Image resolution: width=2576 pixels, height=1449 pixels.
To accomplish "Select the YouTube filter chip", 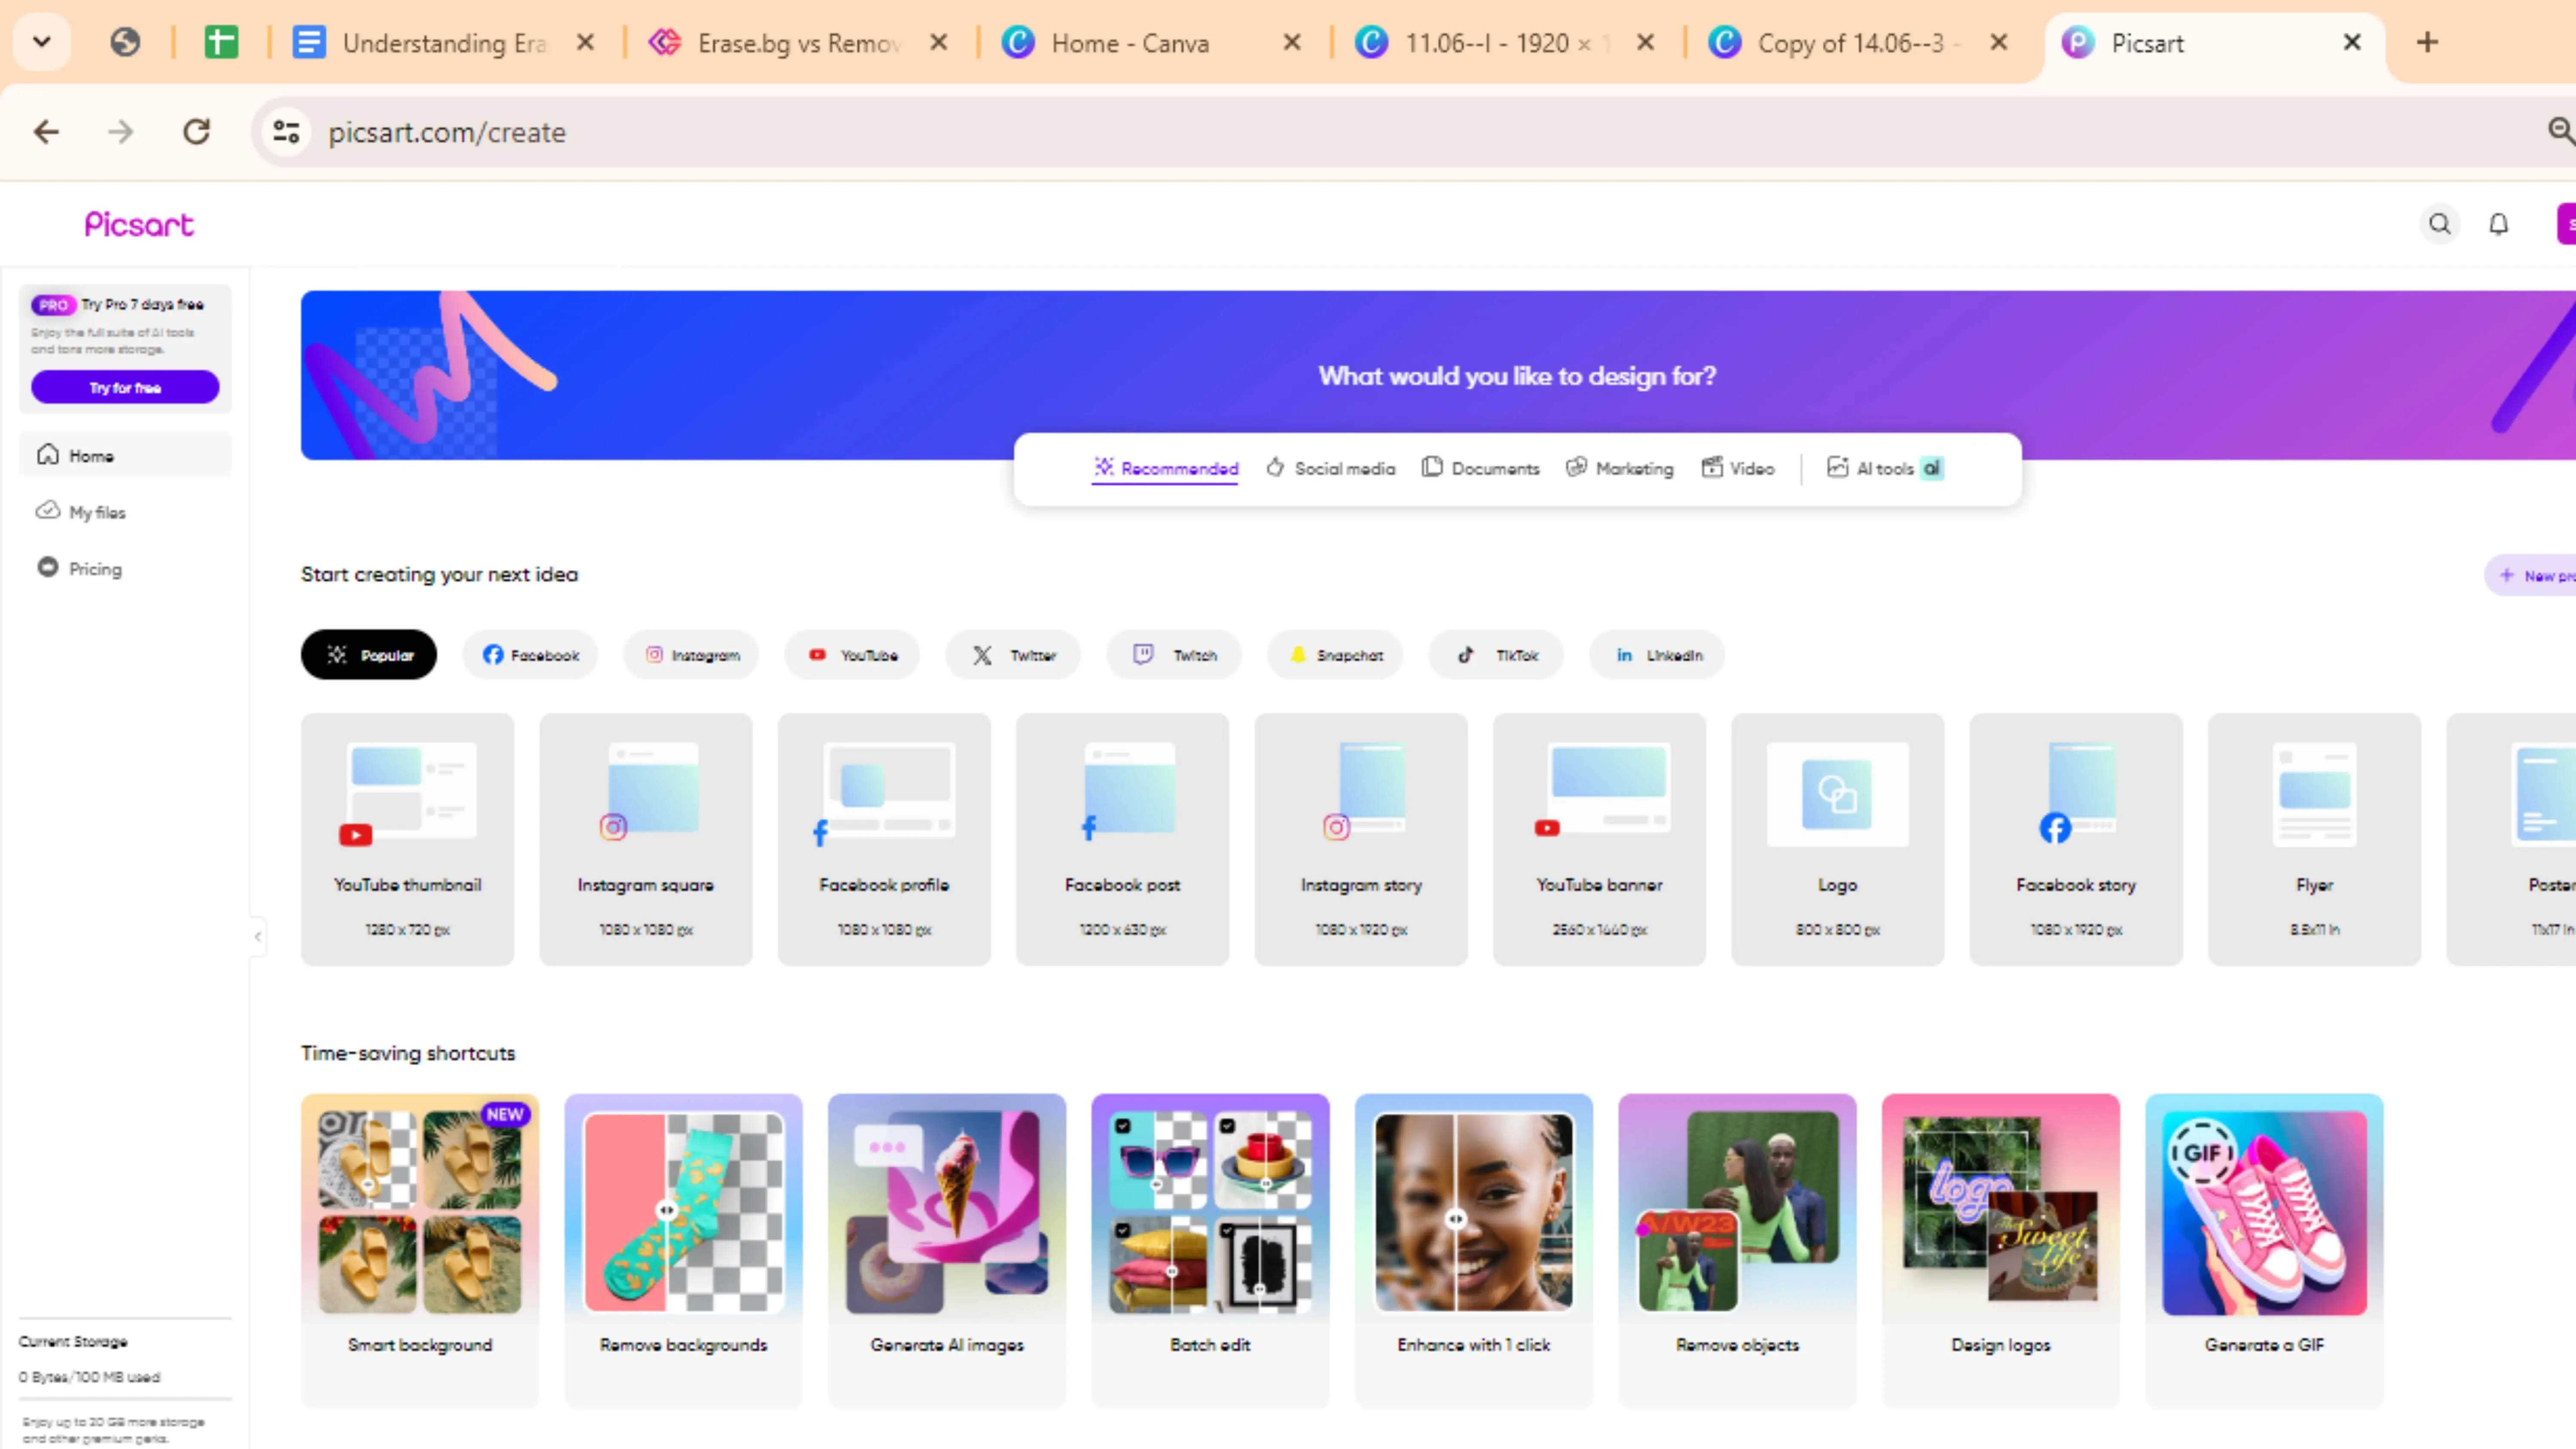I will tap(852, 655).
